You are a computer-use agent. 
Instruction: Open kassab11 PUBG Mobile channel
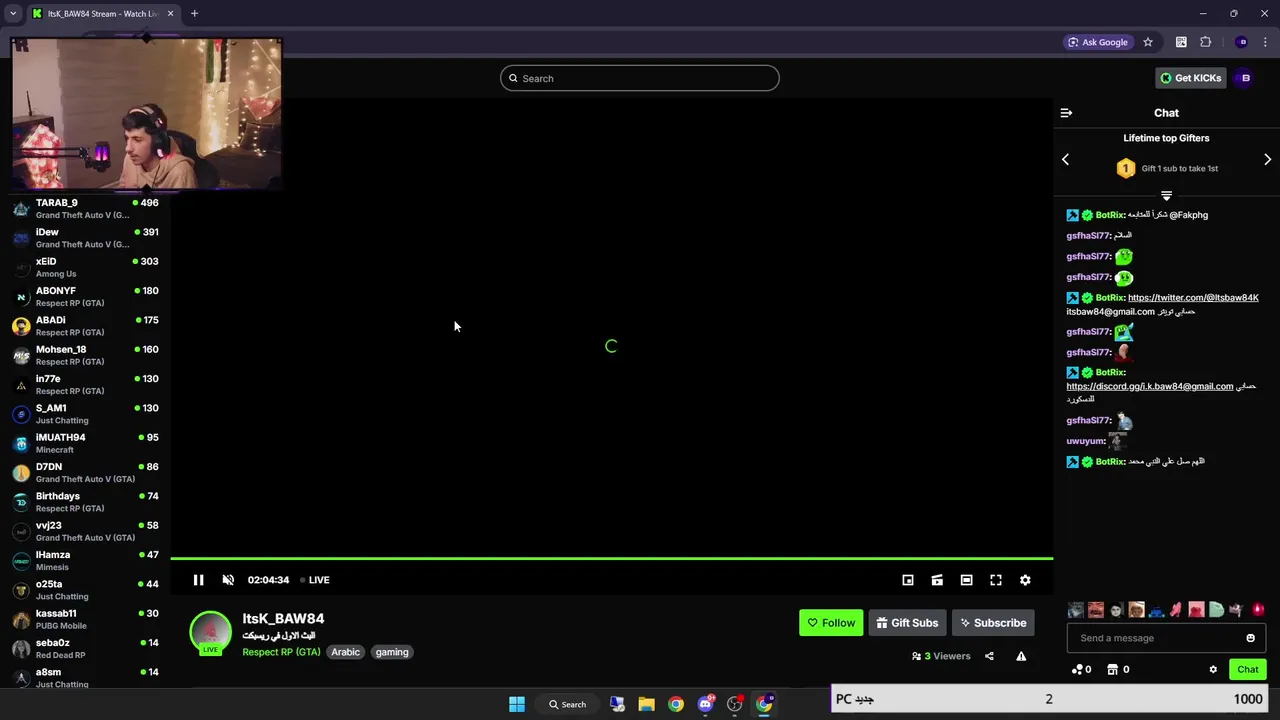coord(85,619)
